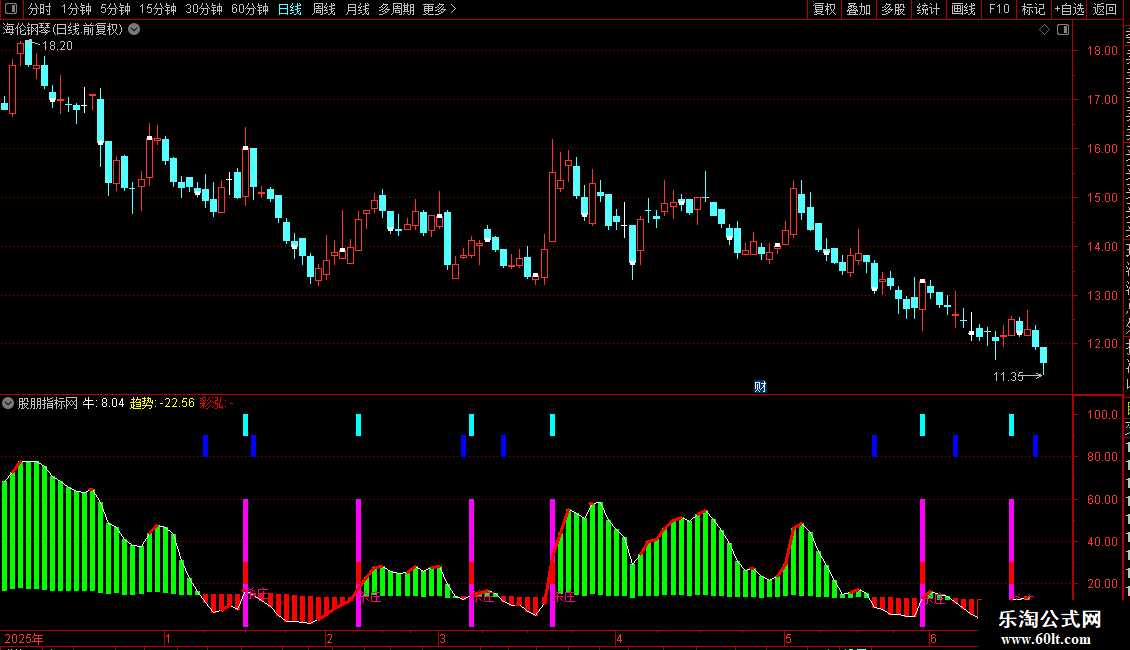Click month 2 marker on timeline
This screenshot has width=1130, height=650.
coord(329,638)
